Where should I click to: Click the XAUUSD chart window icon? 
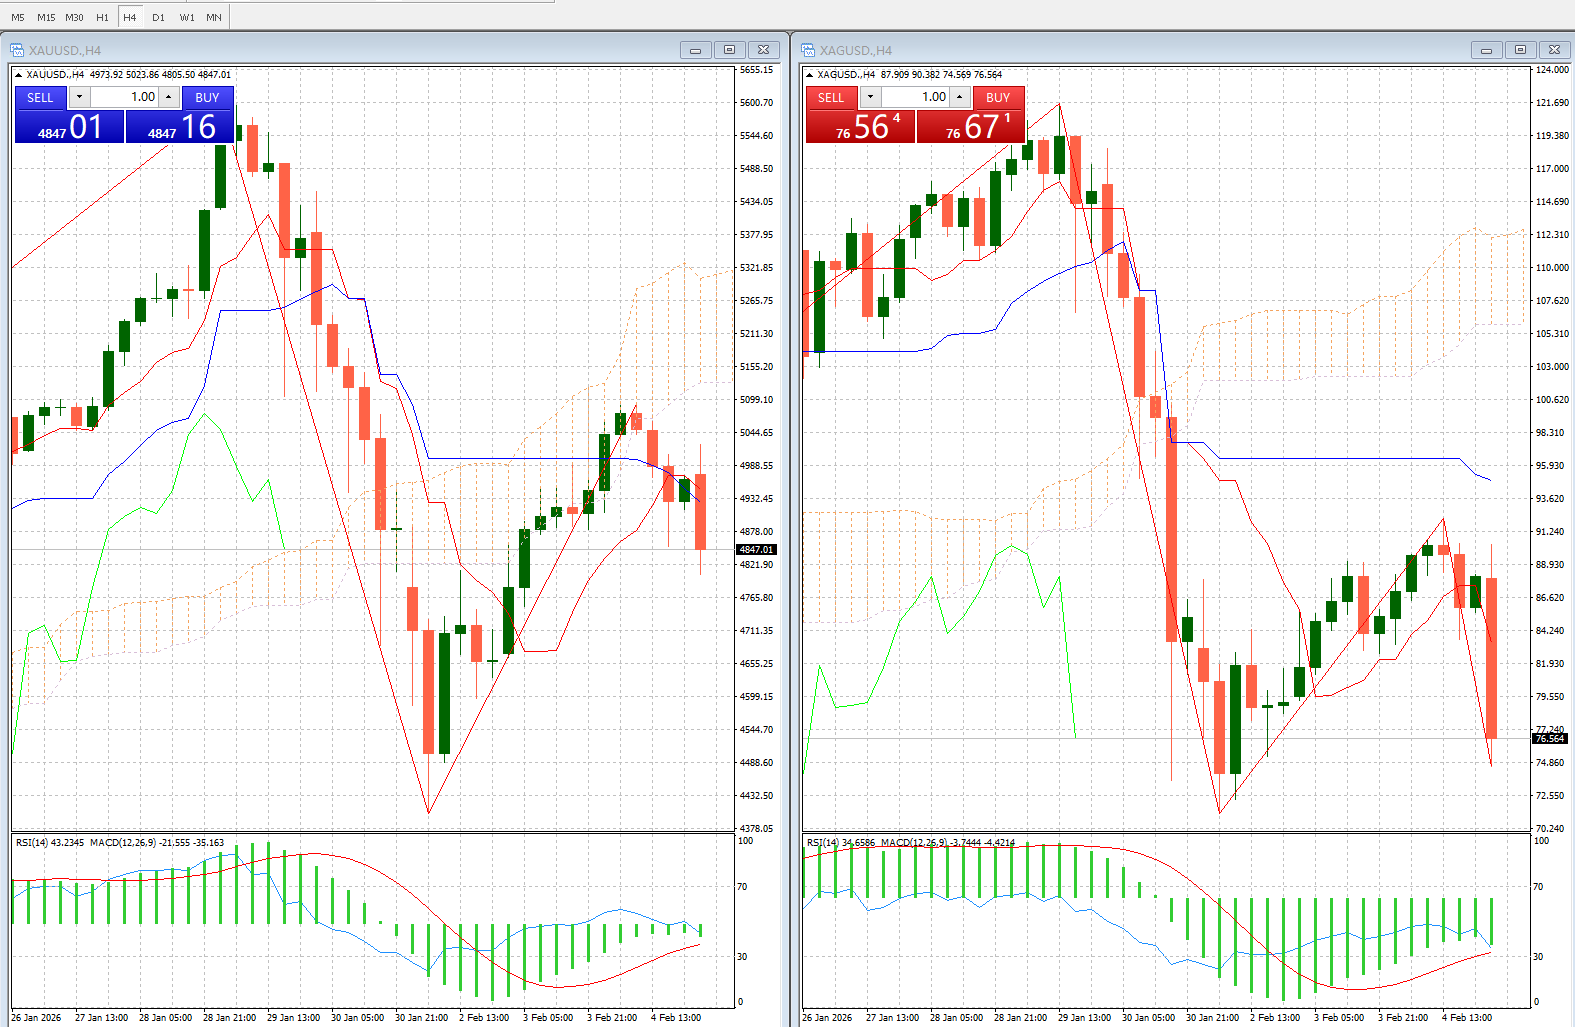coord(17,50)
